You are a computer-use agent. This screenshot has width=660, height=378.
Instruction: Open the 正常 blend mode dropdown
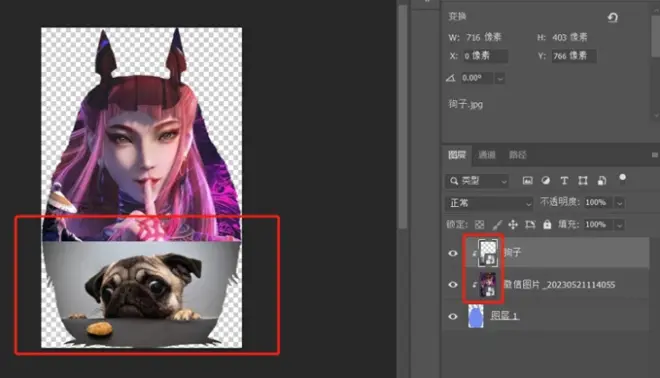coord(489,203)
